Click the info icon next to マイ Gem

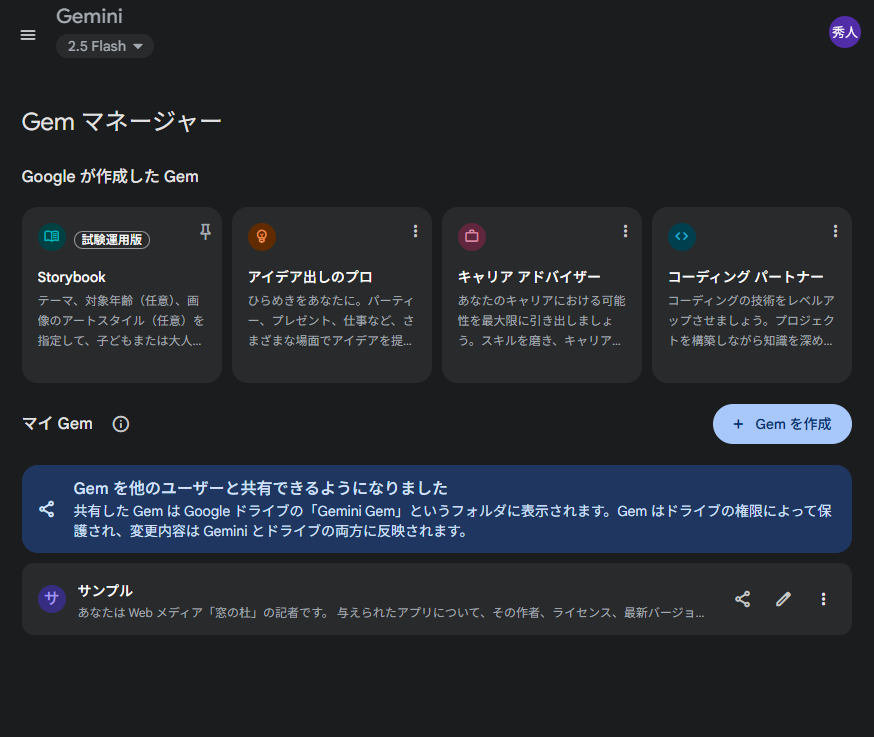(x=120, y=424)
